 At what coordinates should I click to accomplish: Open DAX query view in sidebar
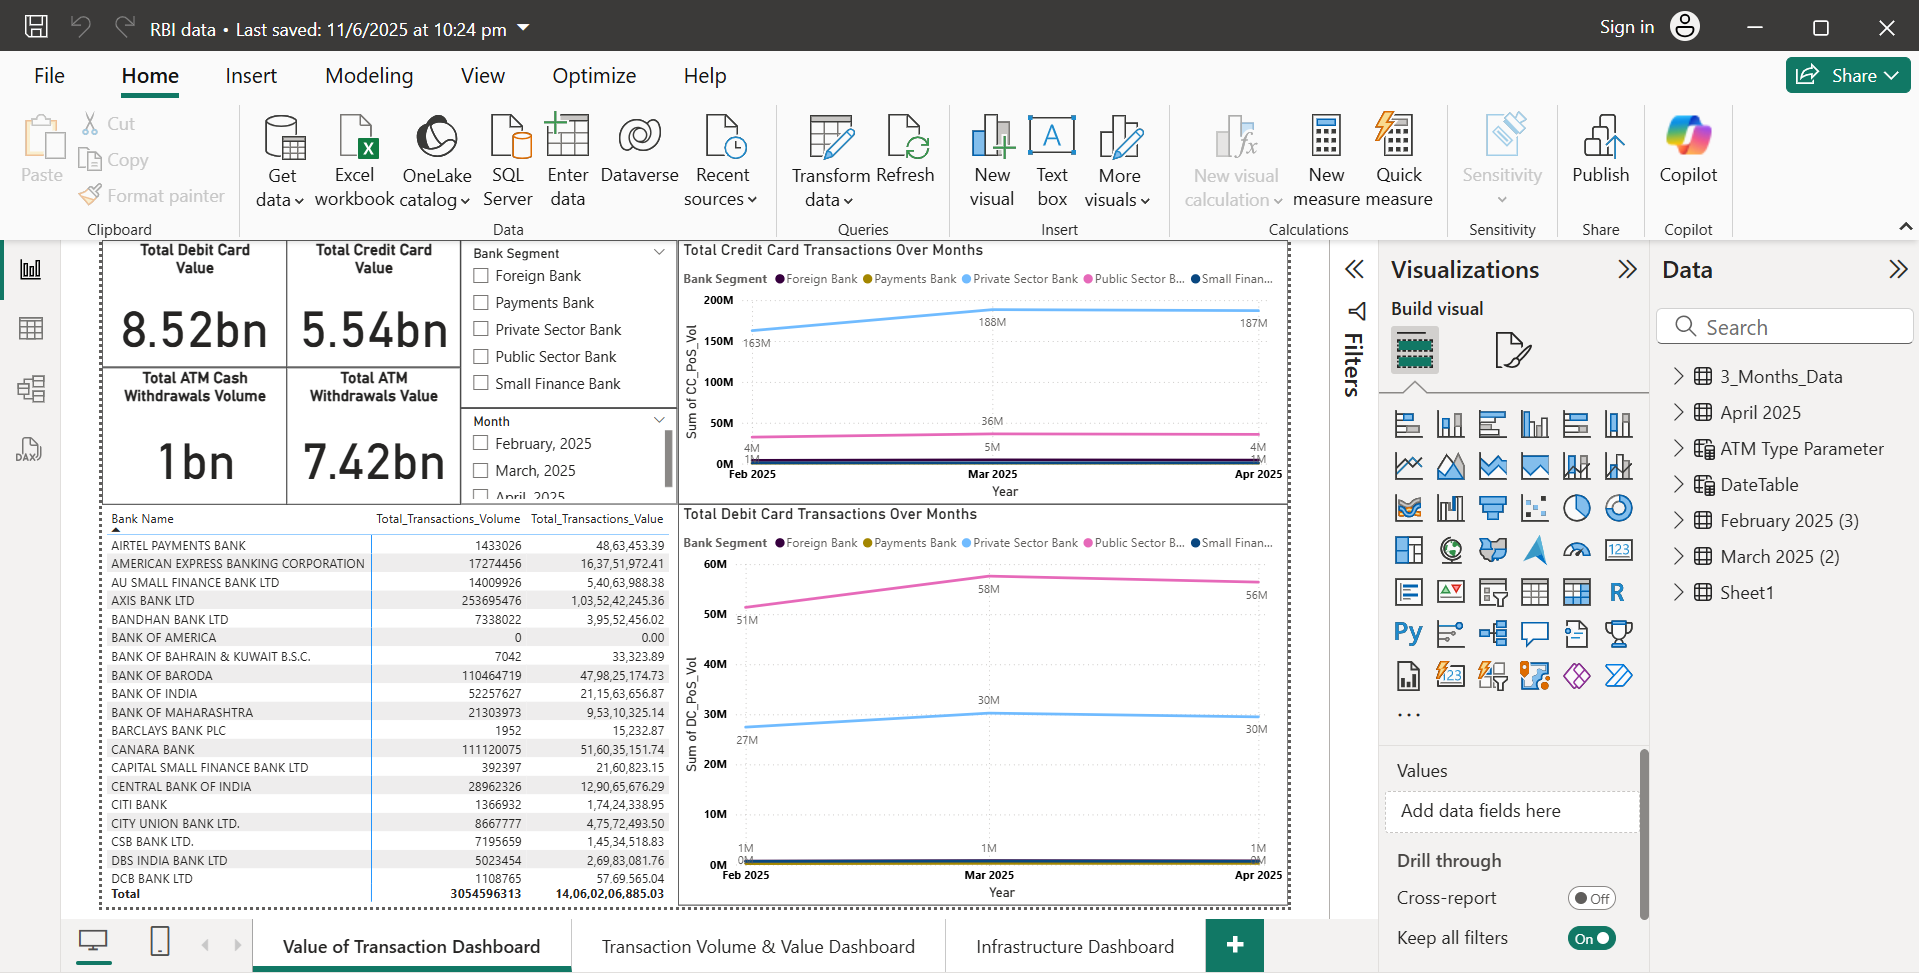click(x=29, y=449)
